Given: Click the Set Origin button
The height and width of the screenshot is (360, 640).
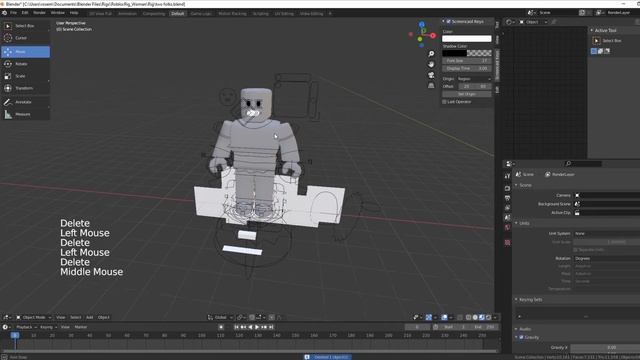Looking at the screenshot, I should coord(467,94).
